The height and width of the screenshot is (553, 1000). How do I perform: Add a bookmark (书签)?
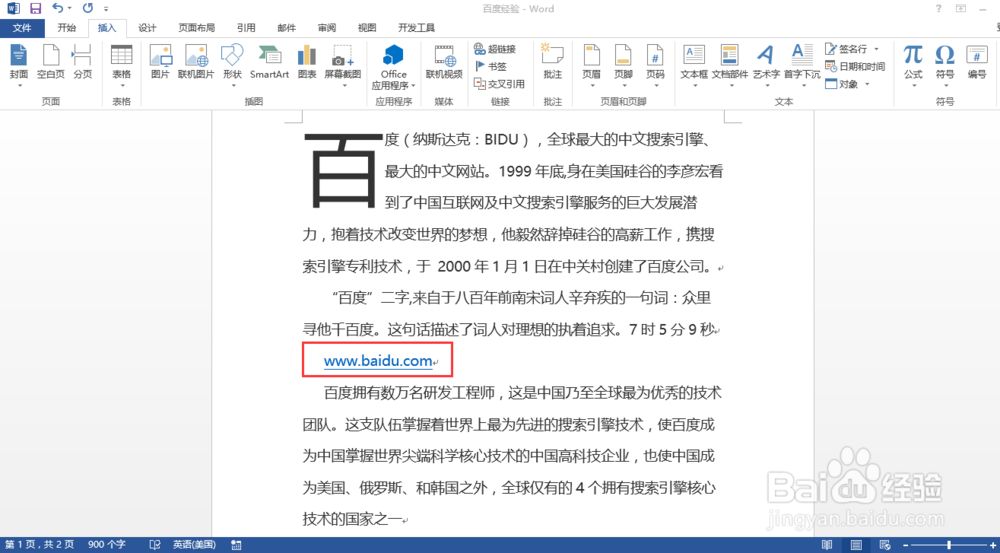490,66
